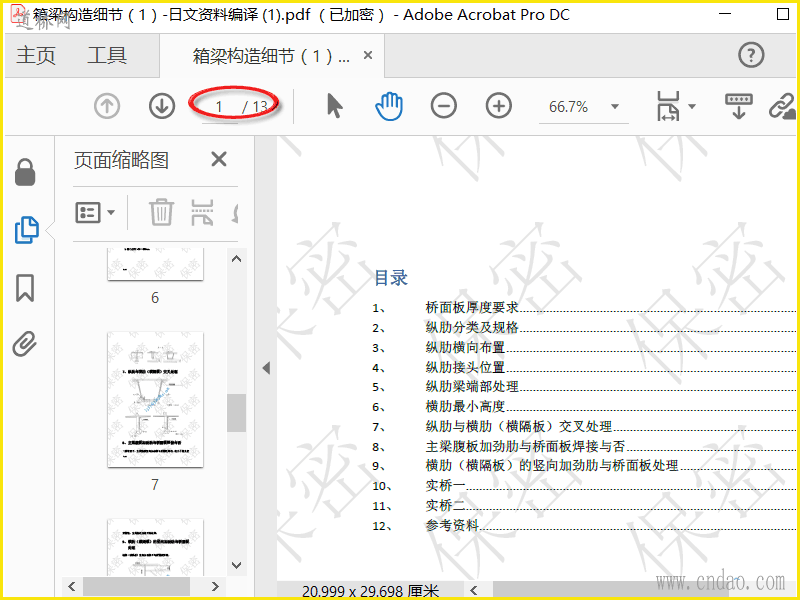Go to previous page with up arrow
800x600 pixels.
pyautogui.click(x=107, y=106)
